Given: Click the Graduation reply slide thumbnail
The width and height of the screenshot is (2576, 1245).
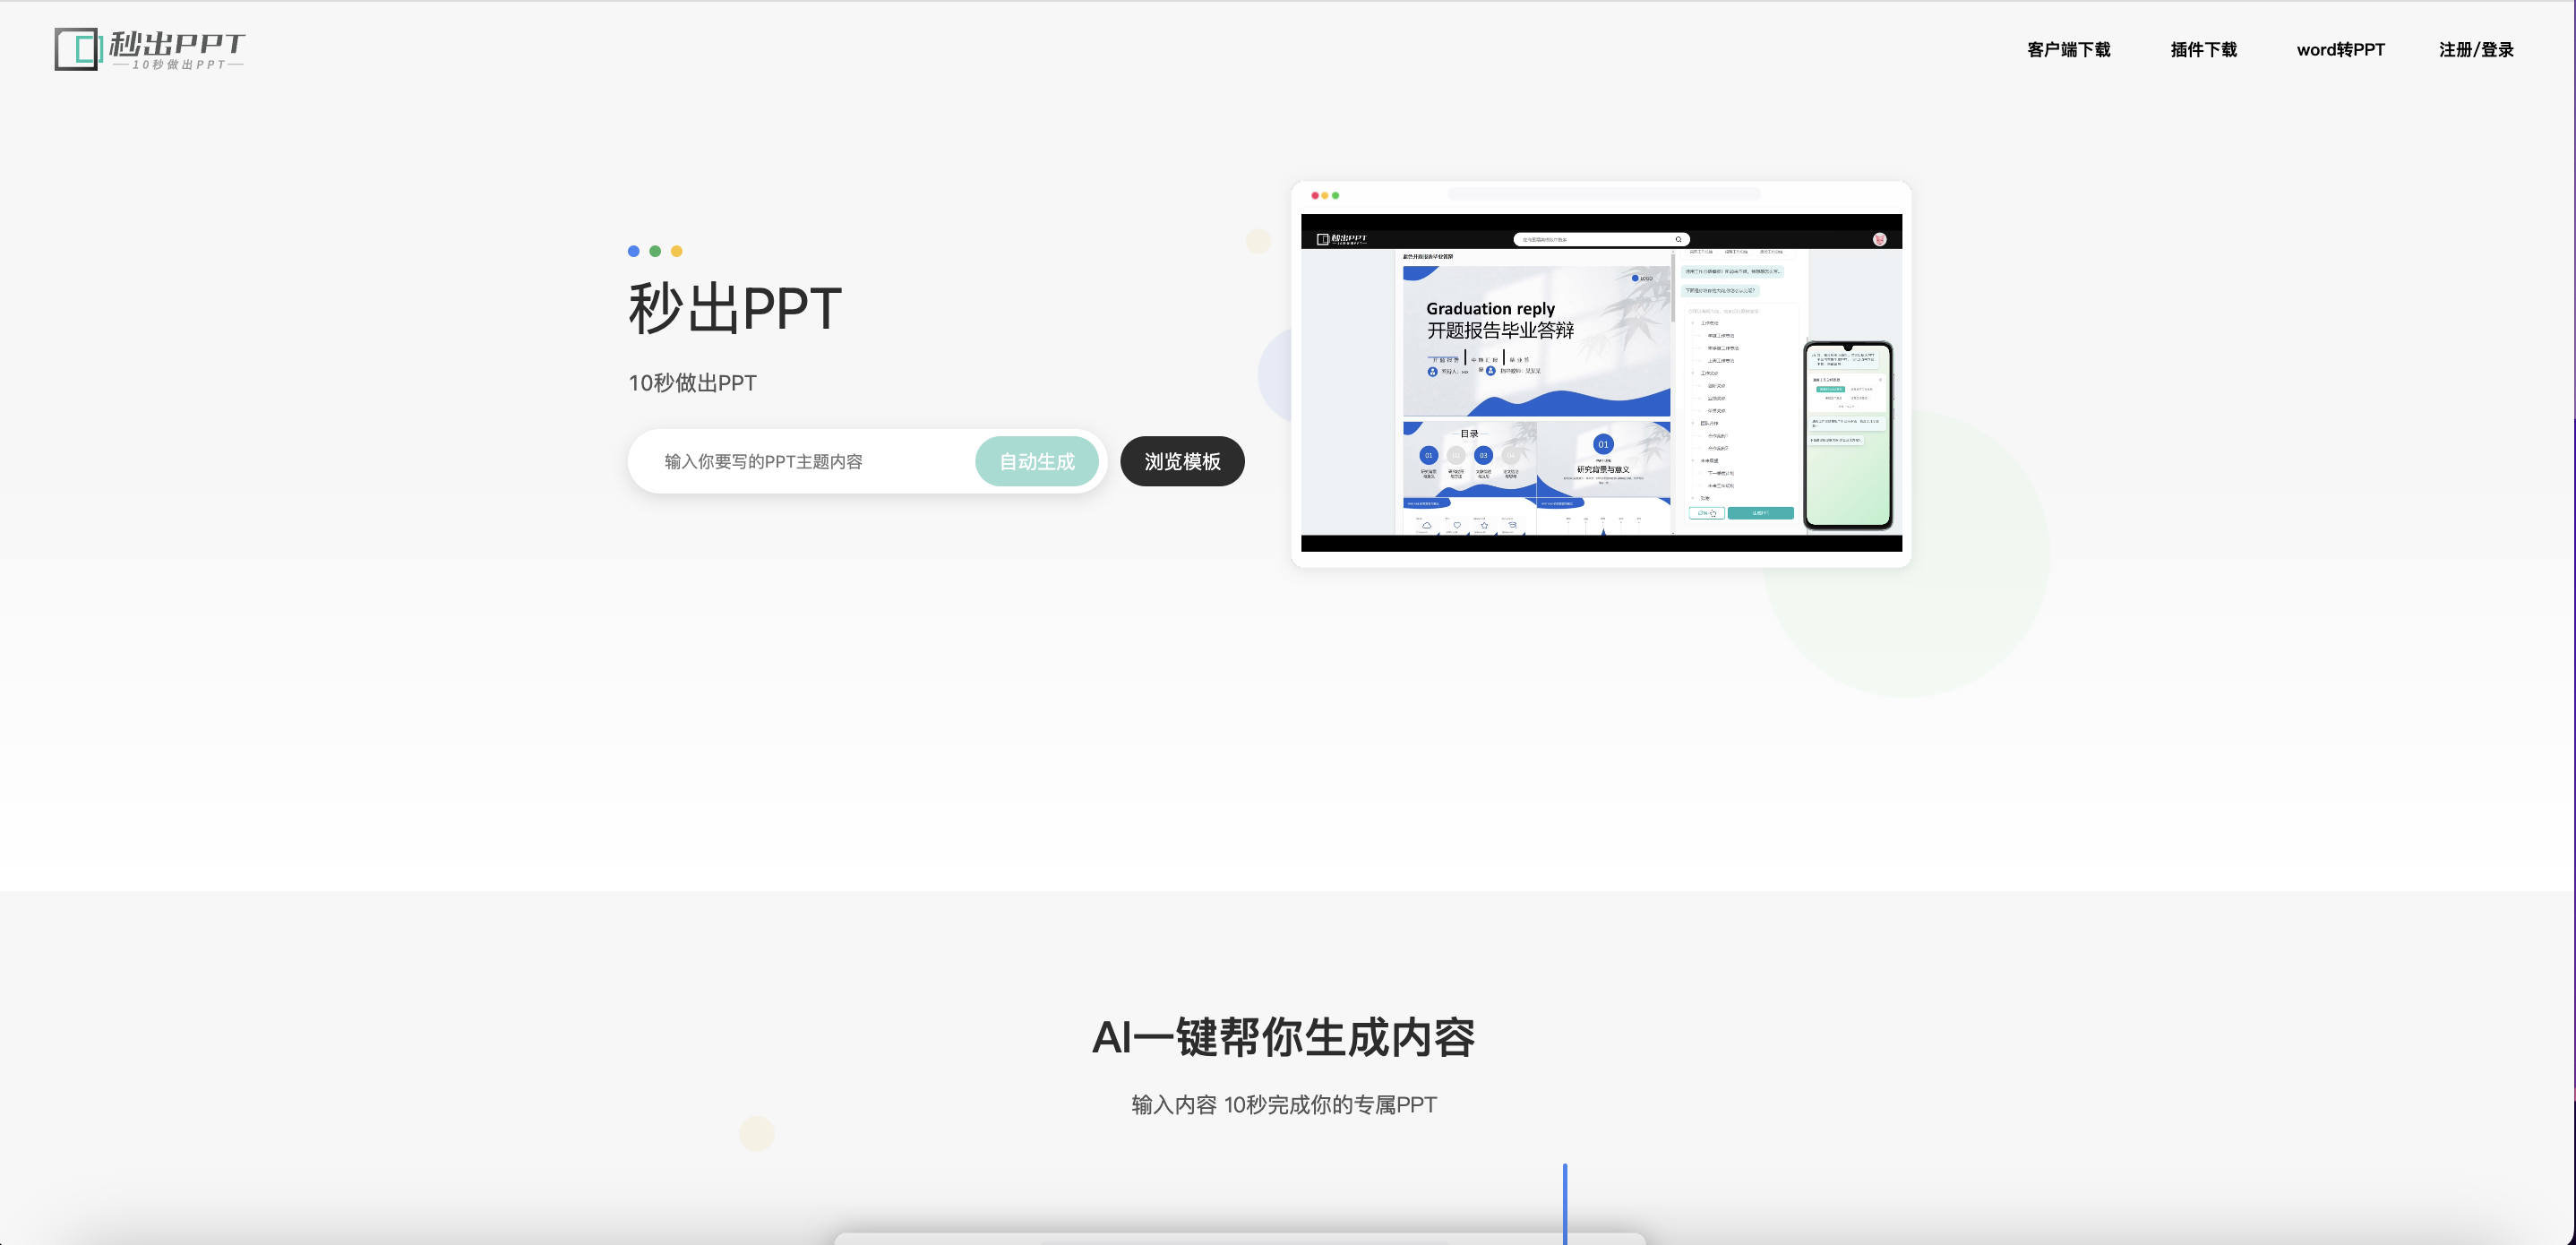Looking at the screenshot, I should click(x=1536, y=340).
